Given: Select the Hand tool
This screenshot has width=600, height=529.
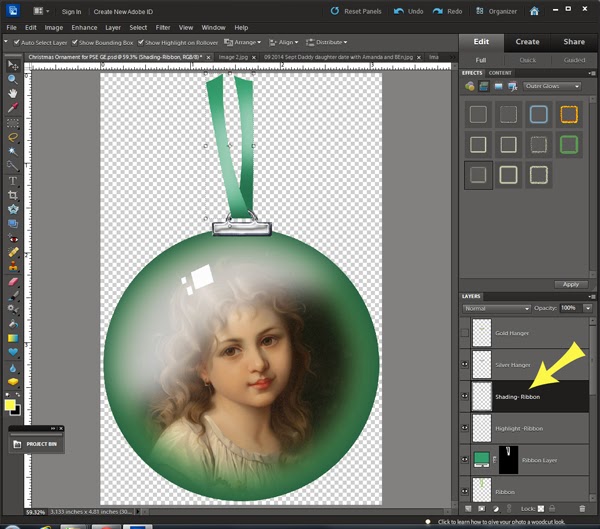Looking at the screenshot, I should [12, 92].
